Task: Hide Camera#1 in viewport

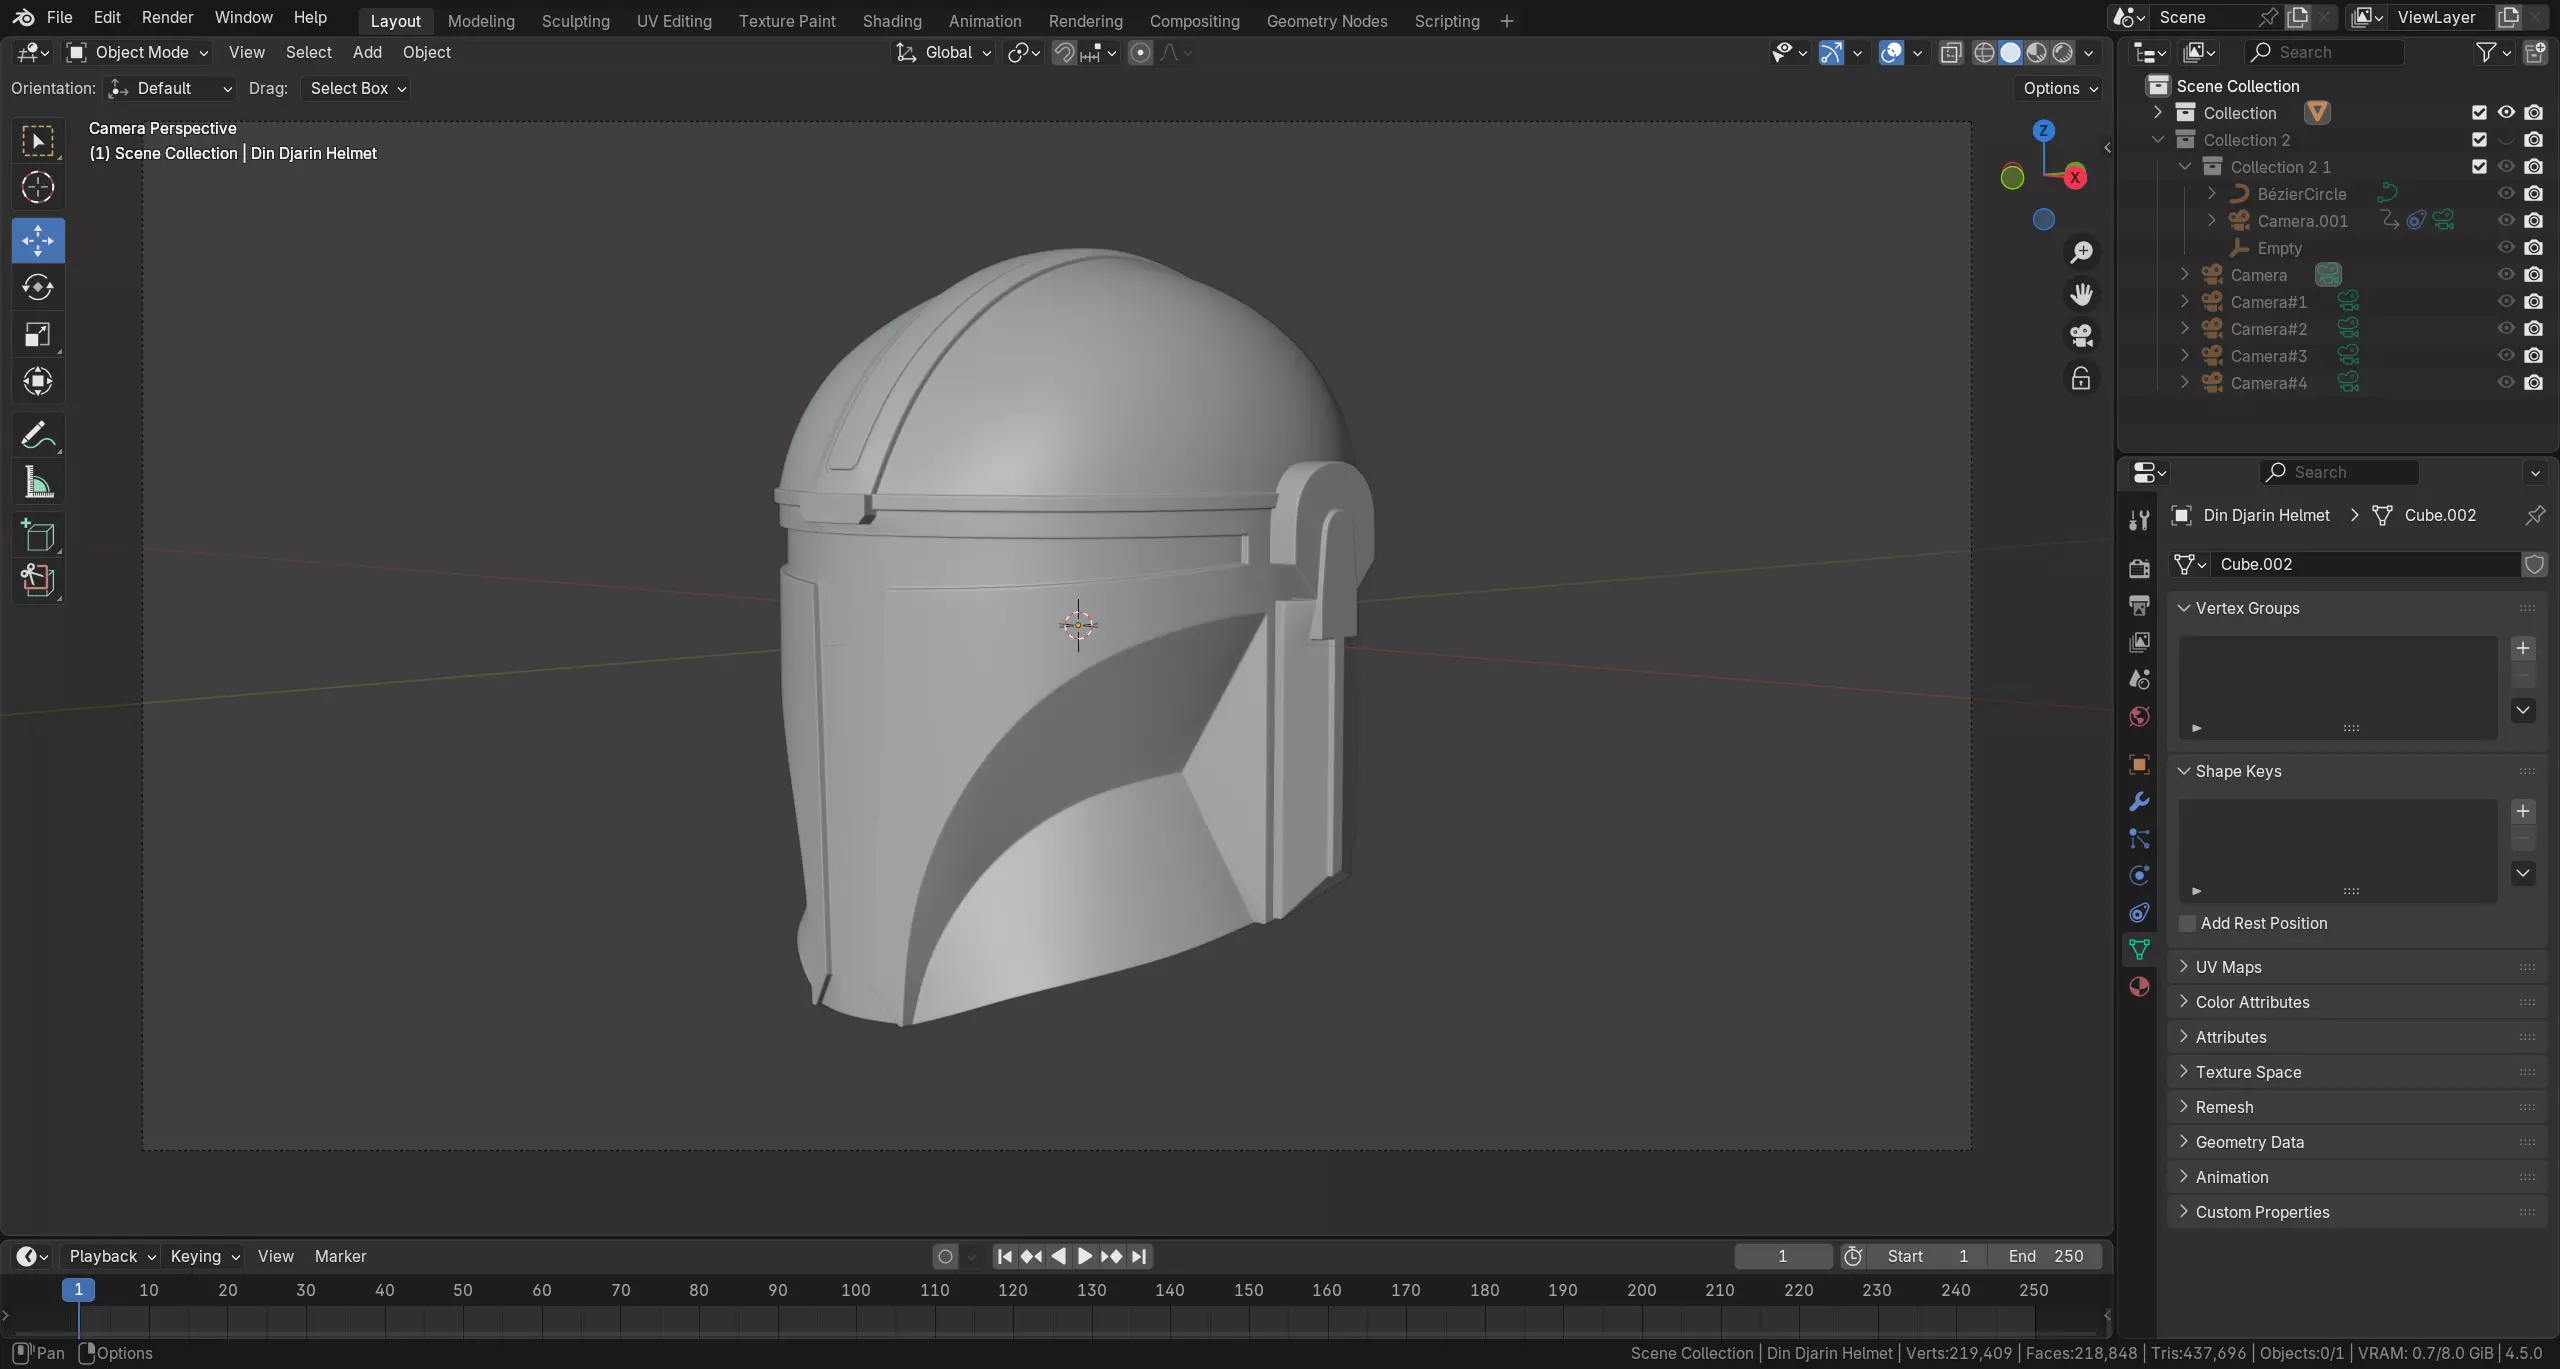Action: pyautogui.click(x=2506, y=302)
